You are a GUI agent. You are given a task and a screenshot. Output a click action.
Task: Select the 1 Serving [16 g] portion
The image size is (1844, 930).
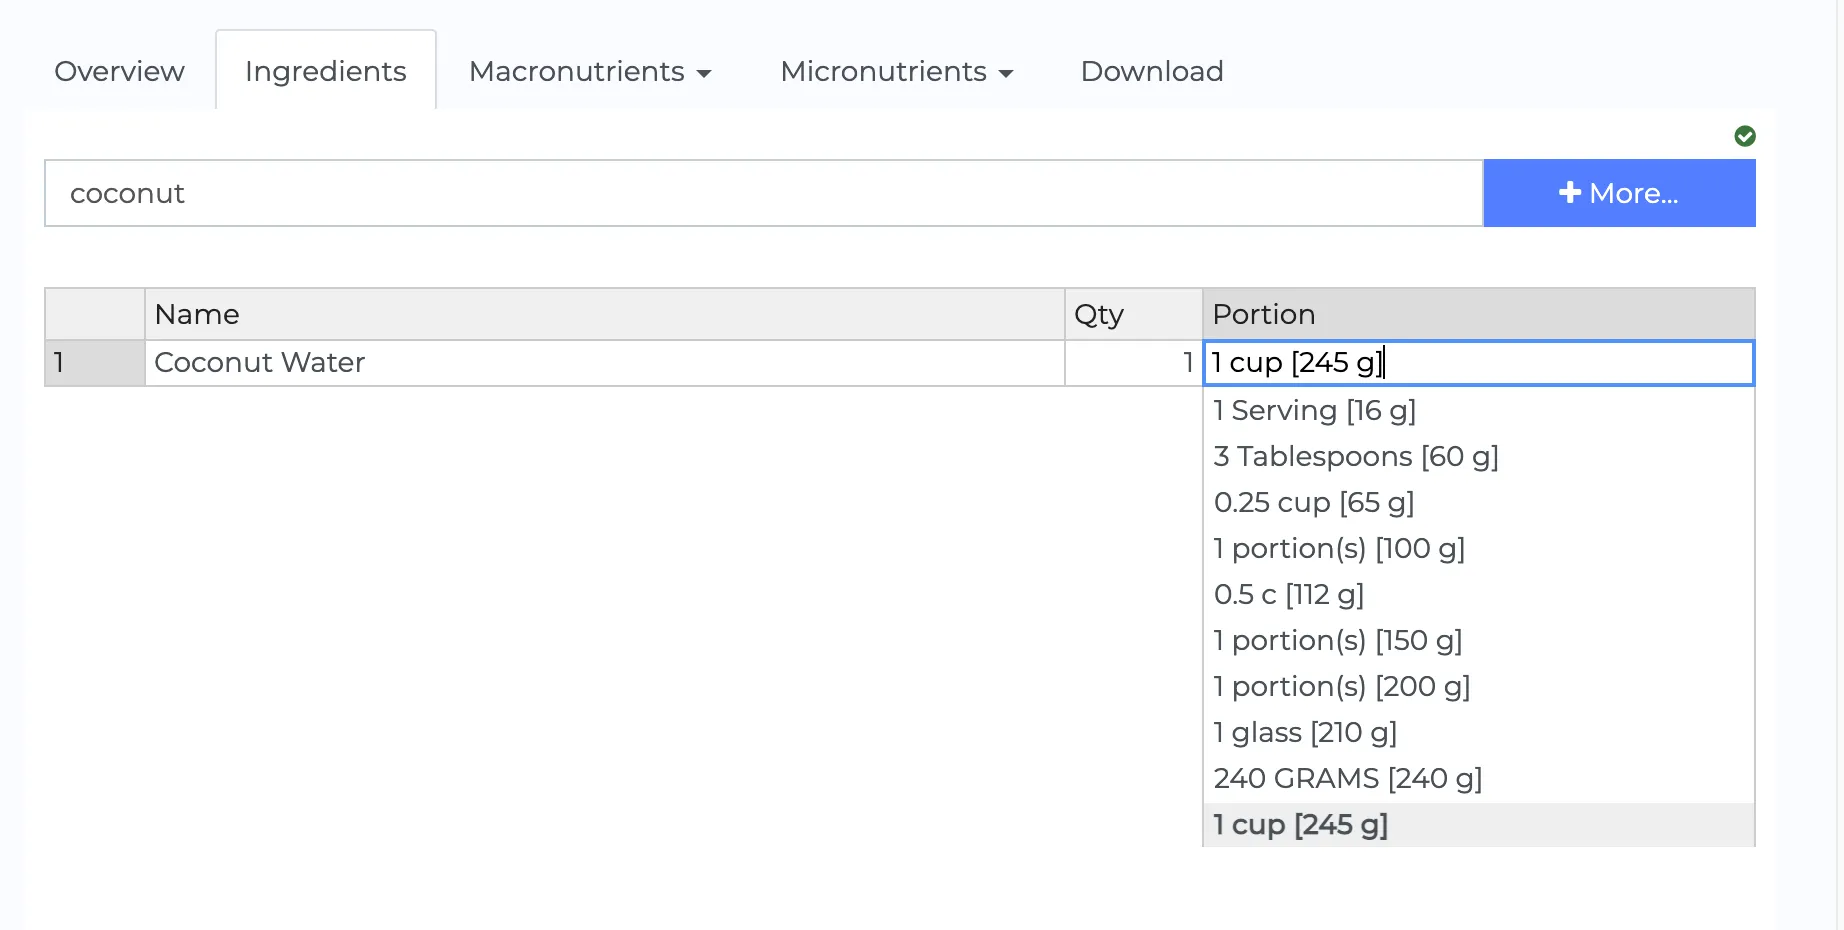[x=1314, y=410]
